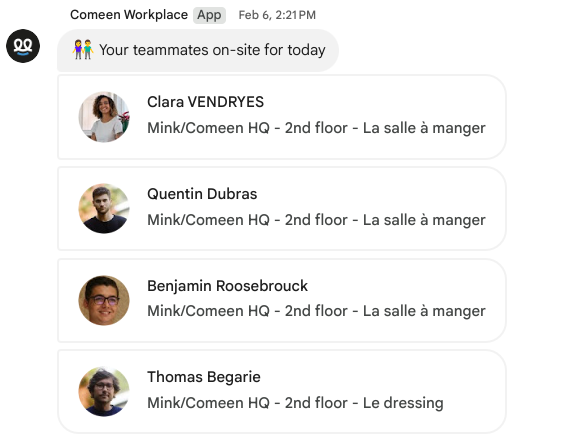Click the Feb 6, 2:21 PM timestamp
Screen dimensions: 562x440
(x=277, y=15)
